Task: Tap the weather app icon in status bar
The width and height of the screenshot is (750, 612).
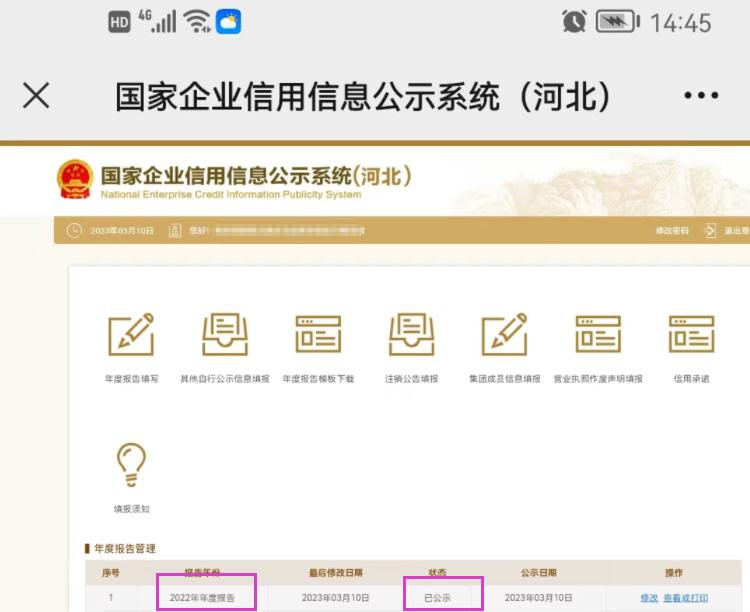Action: [229, 22]
